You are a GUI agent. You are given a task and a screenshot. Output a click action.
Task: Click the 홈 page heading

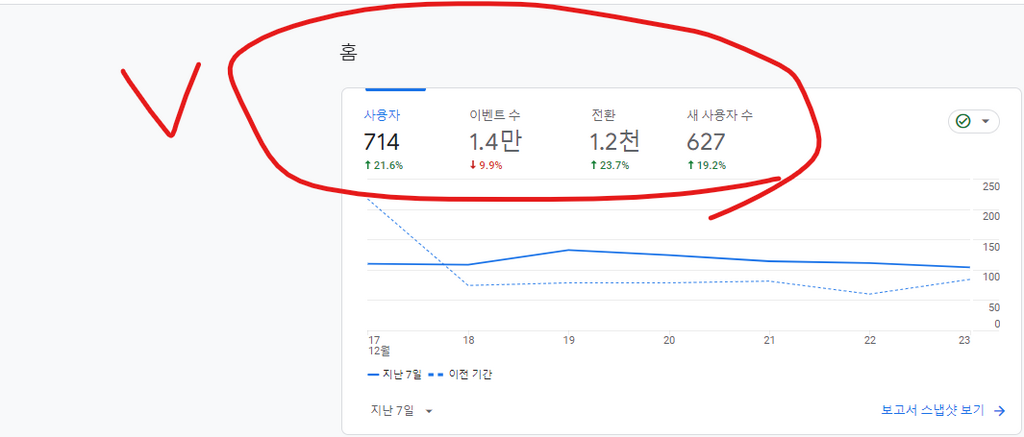click(x=348, y=53)
